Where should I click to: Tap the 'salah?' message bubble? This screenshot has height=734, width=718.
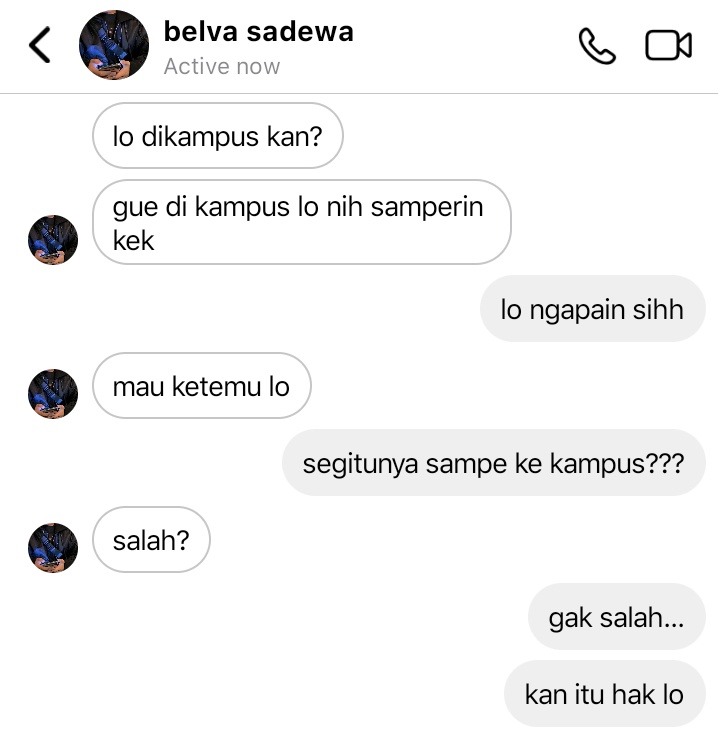pyautogui.click(x=151, y=540)
